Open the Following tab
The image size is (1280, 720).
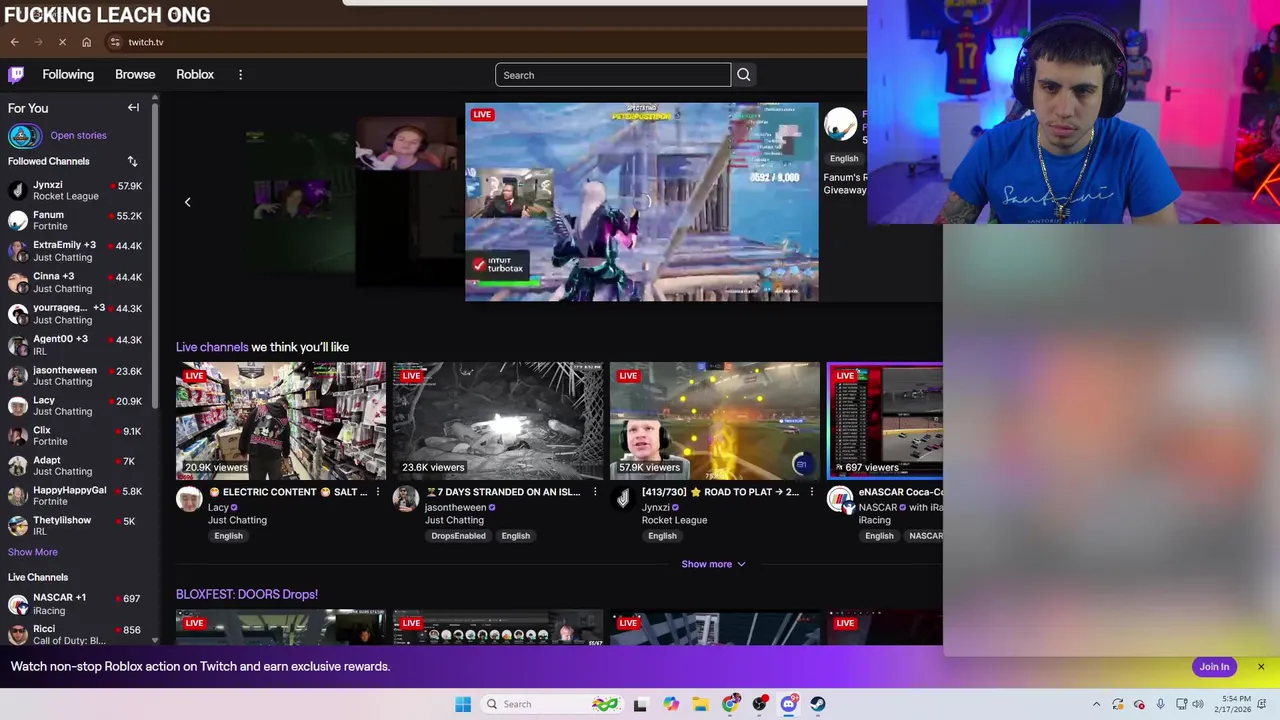[x=68, y=75]
